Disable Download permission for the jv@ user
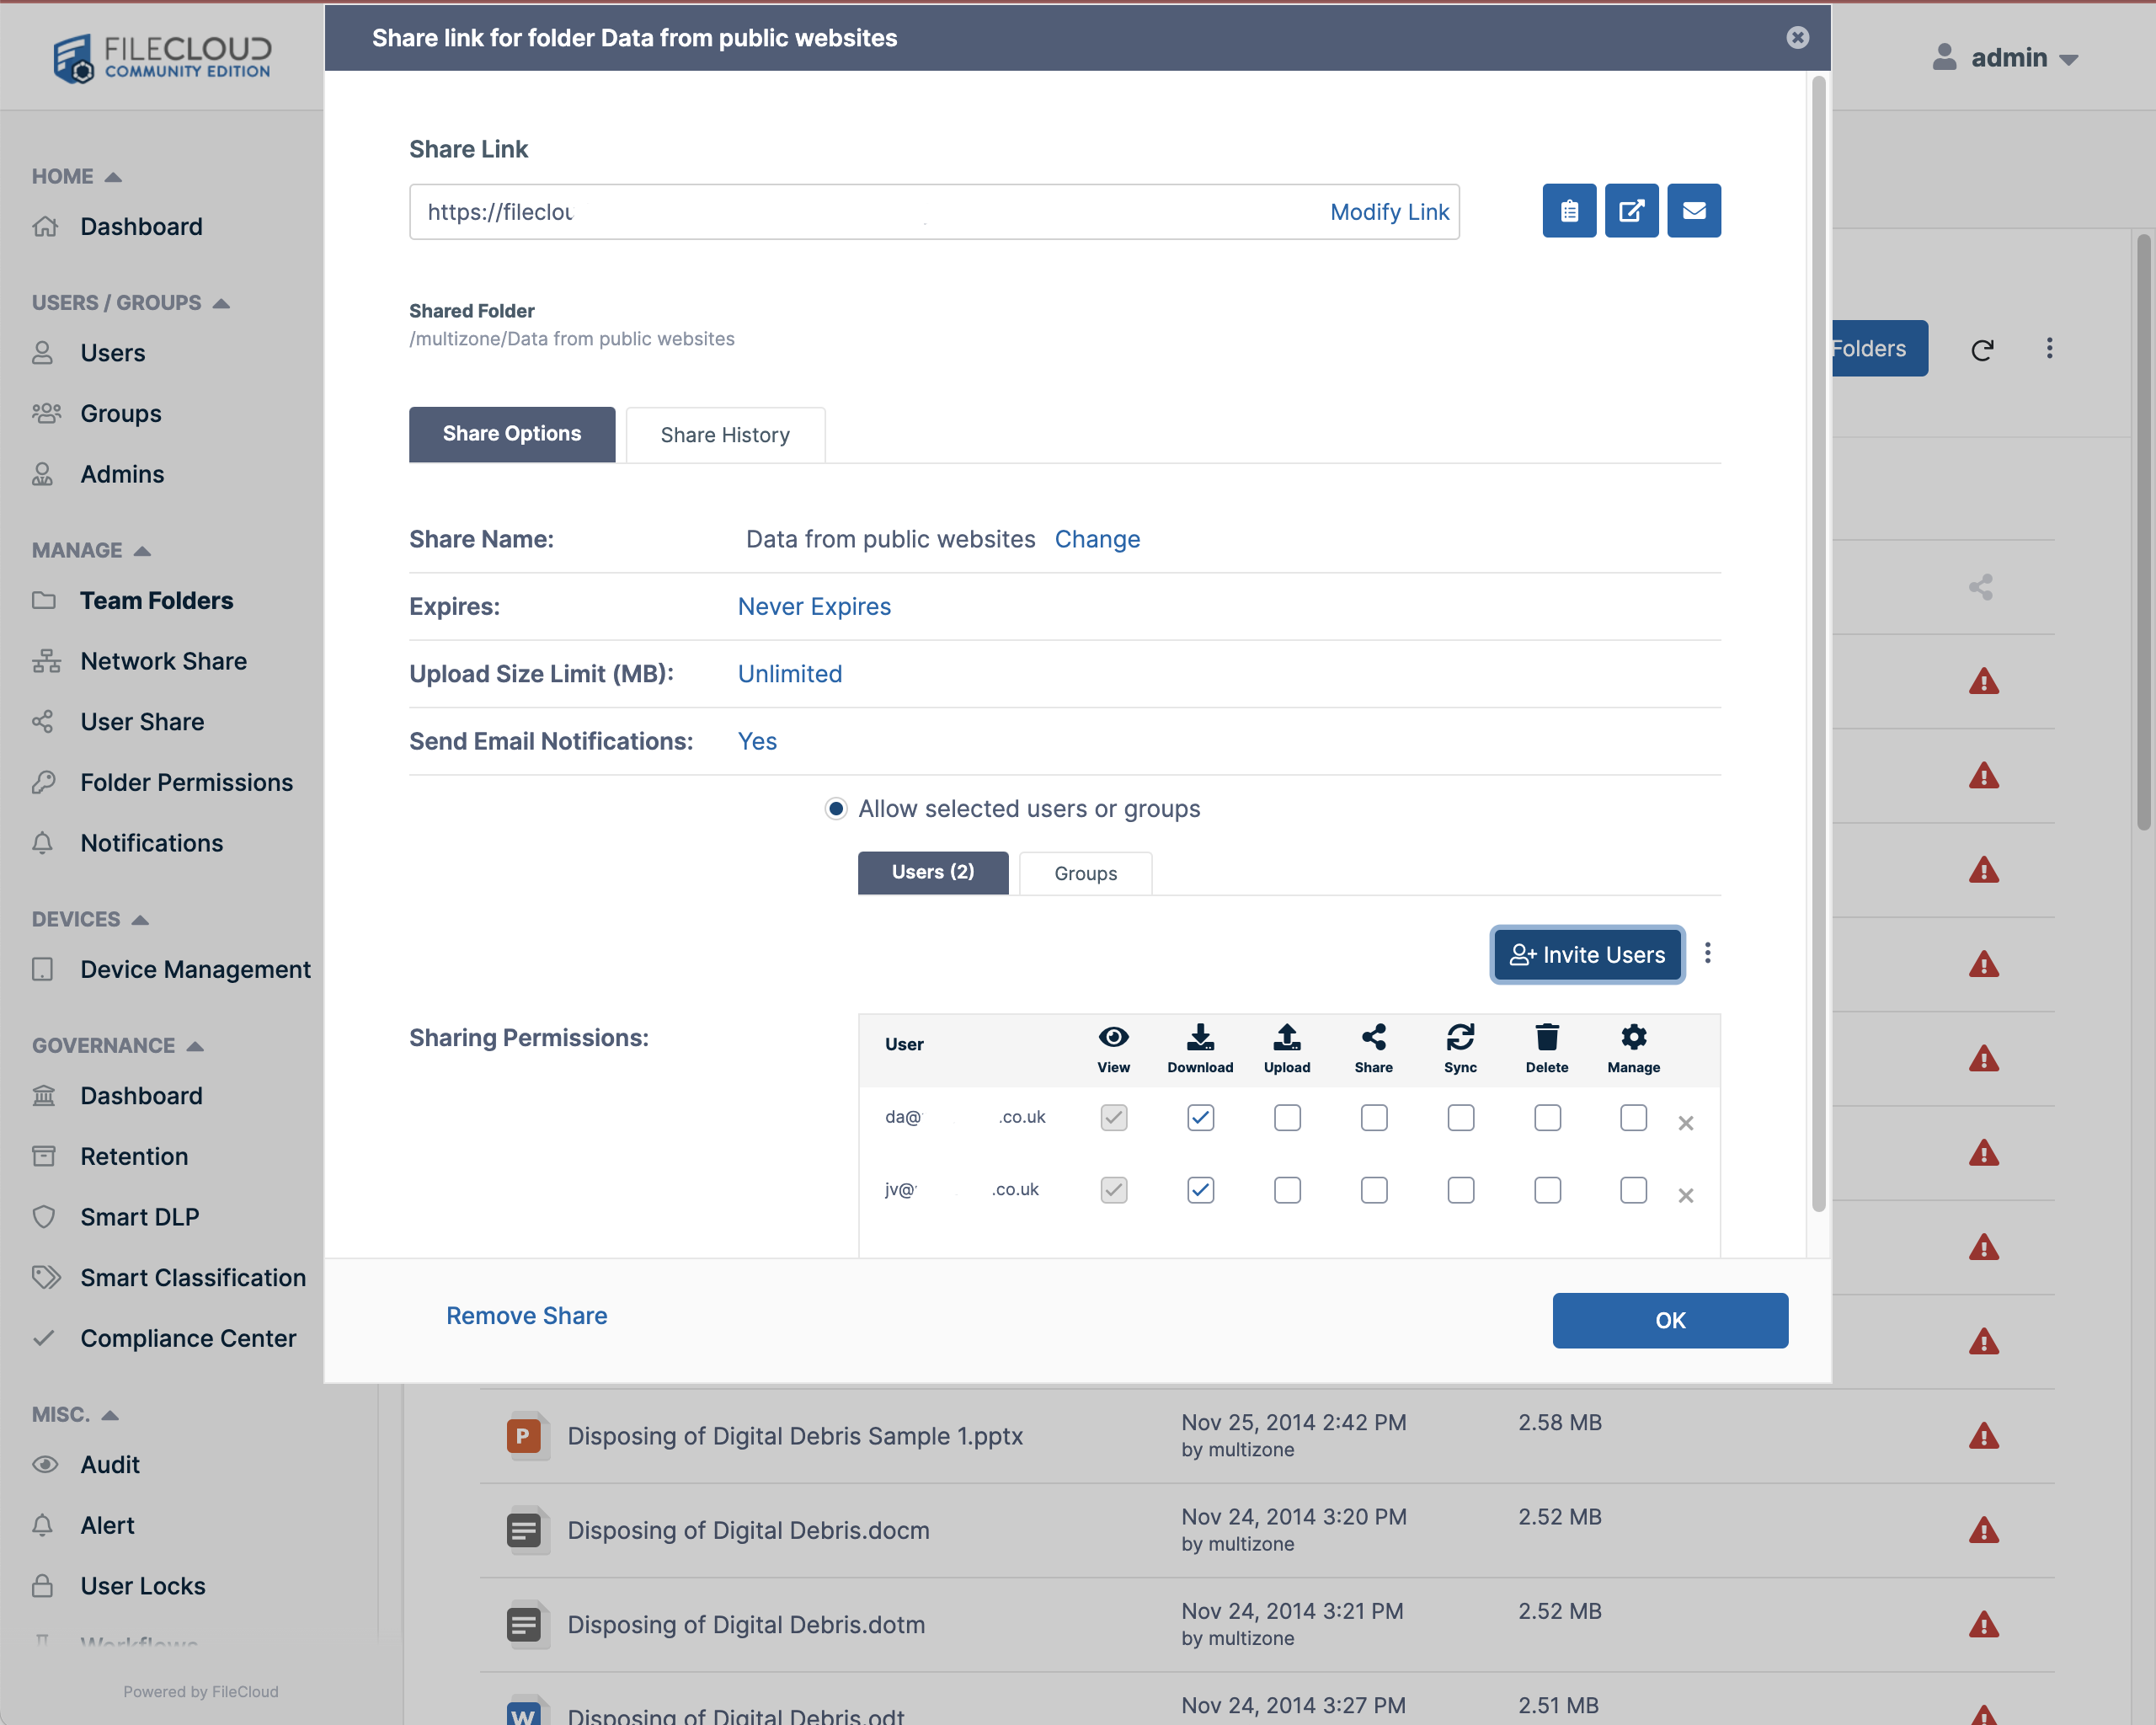 pyautogui.click(x=1200, y=1190)
